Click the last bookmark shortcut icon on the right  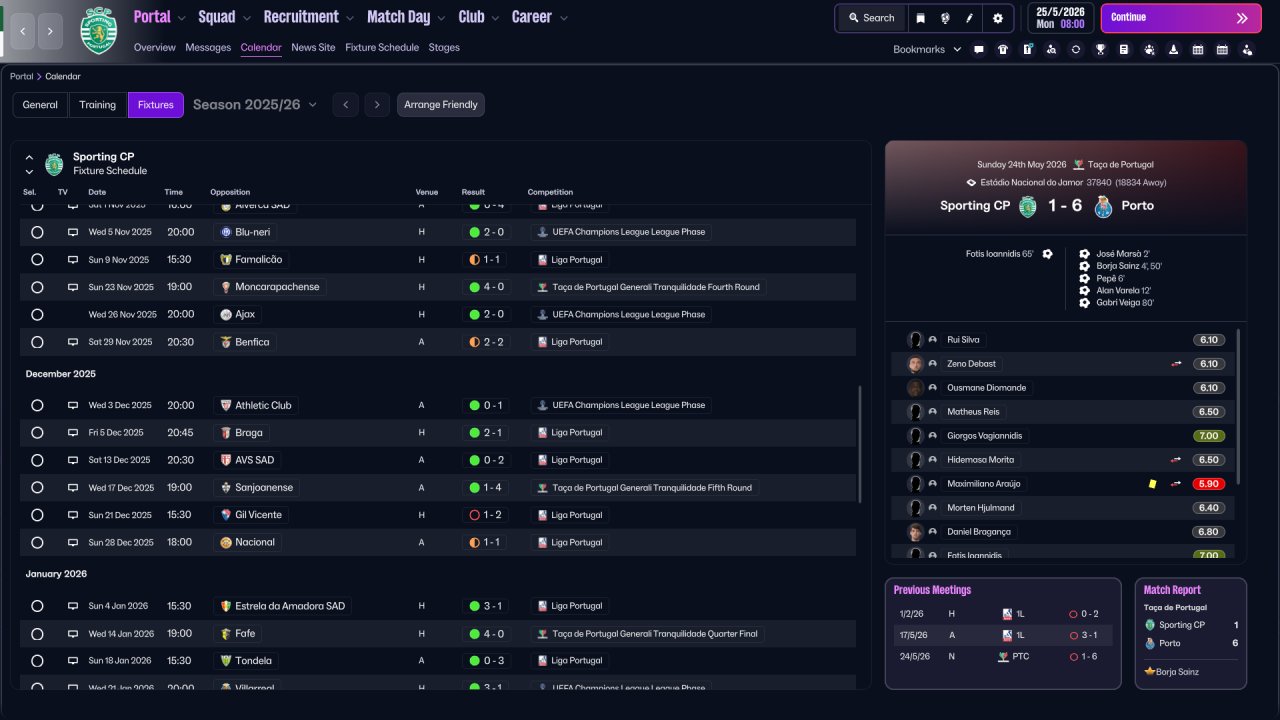click(1246, 49)
